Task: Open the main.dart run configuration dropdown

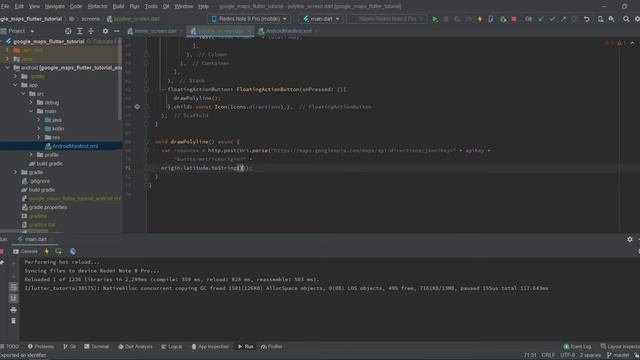Action: (321, 19)
